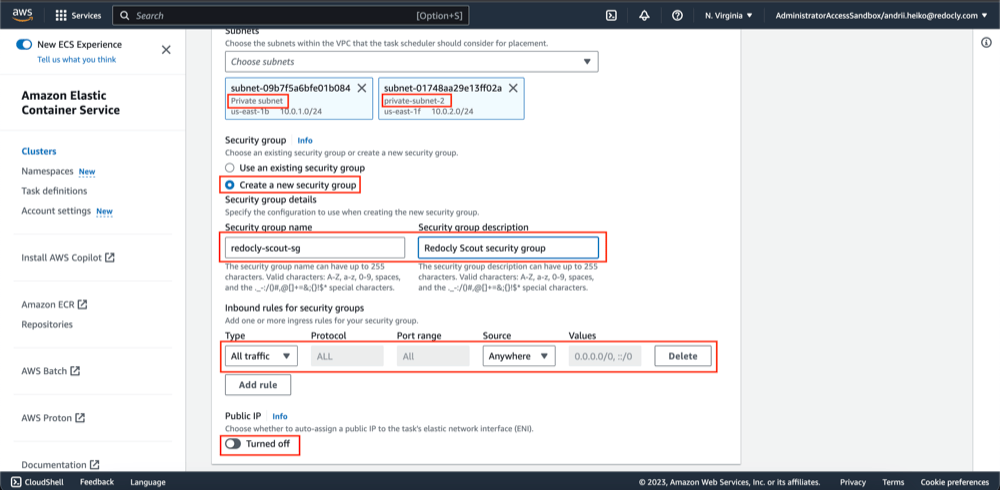Click Info link next to Public IP

pyautogui.click(x=280, y=416)
